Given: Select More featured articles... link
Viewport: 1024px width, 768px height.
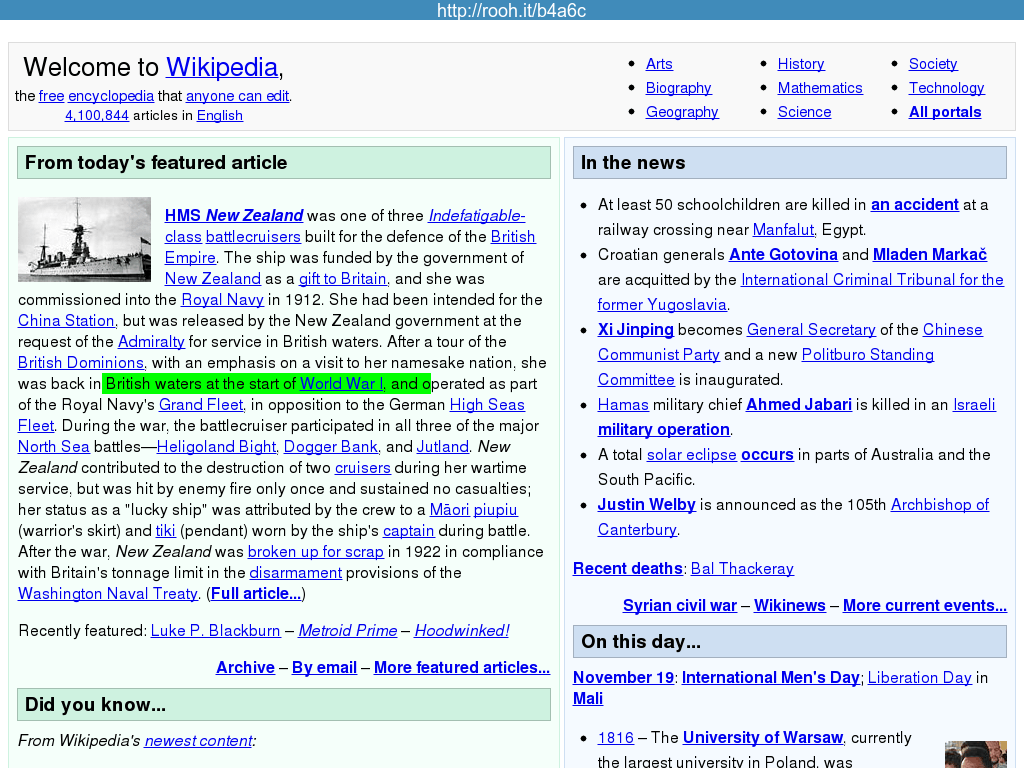Looking at the screenshot, I should [x=461, y=668].
